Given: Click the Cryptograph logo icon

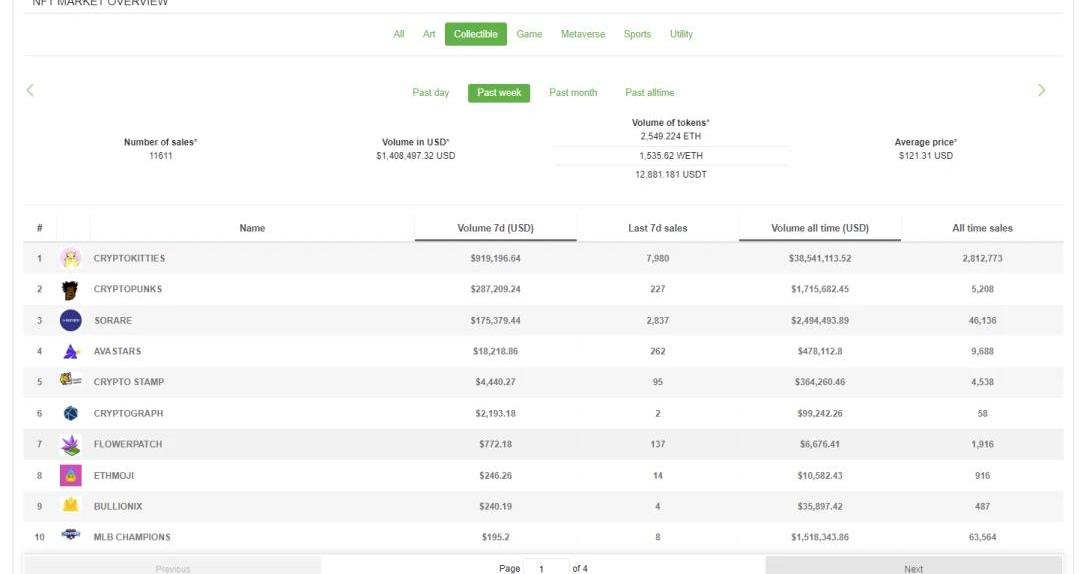Looking at the screenshot, I should click(70, 413).
